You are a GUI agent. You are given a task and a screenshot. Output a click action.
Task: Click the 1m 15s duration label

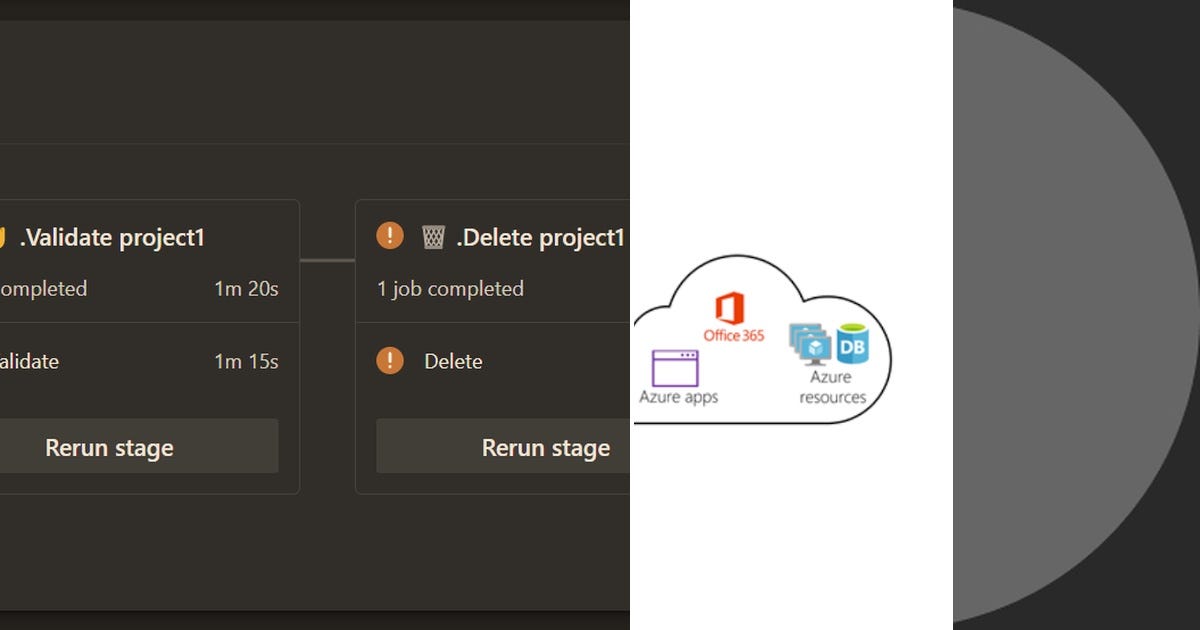tap(244, 361)
